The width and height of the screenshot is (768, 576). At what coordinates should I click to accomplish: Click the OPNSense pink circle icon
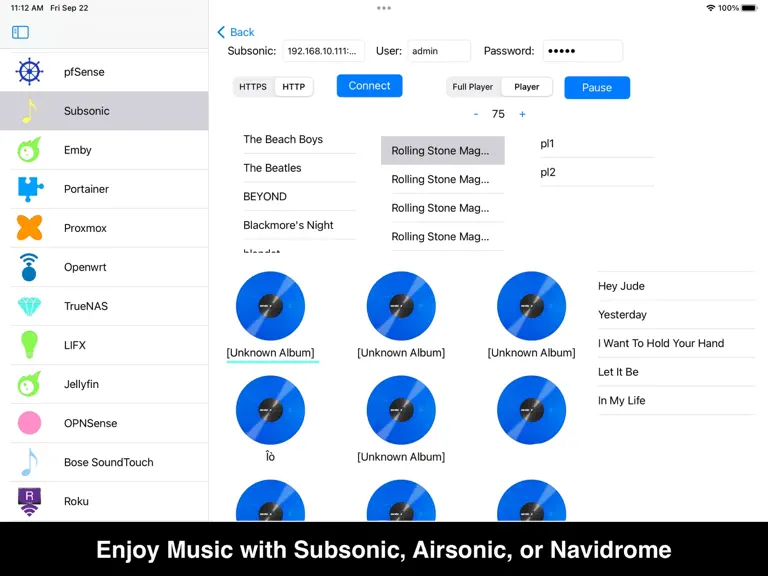click(x=29, y=423)
